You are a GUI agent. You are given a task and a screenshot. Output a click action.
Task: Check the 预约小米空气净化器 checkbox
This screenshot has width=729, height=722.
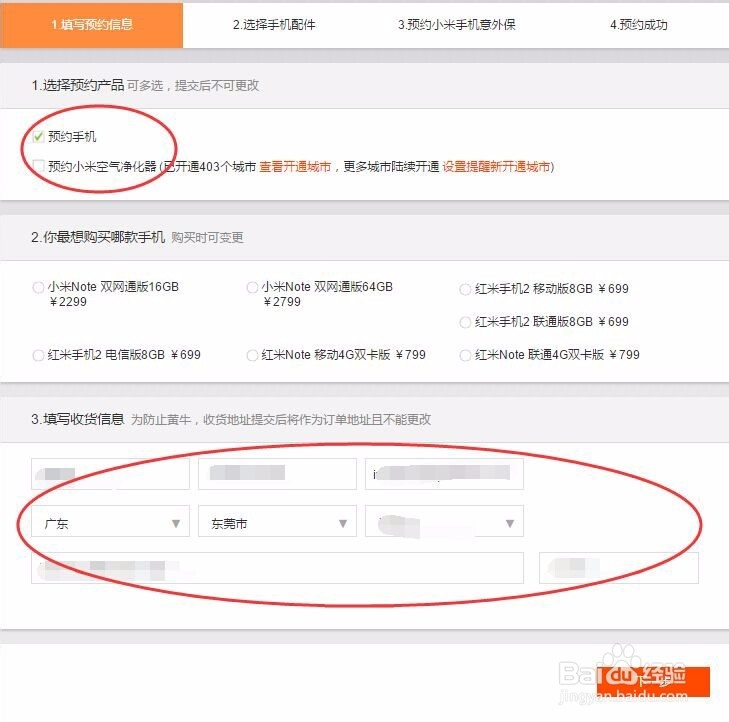coord(38,166)
